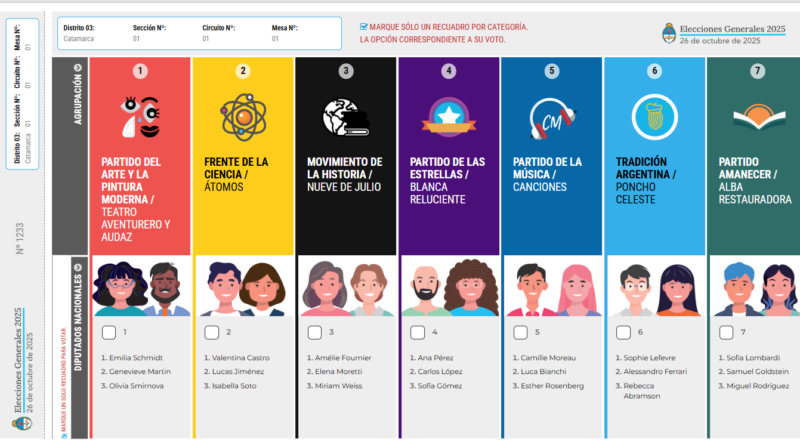
Task: Click the Partido Amanecer open book icon
Action: click(x=757, y=116)
